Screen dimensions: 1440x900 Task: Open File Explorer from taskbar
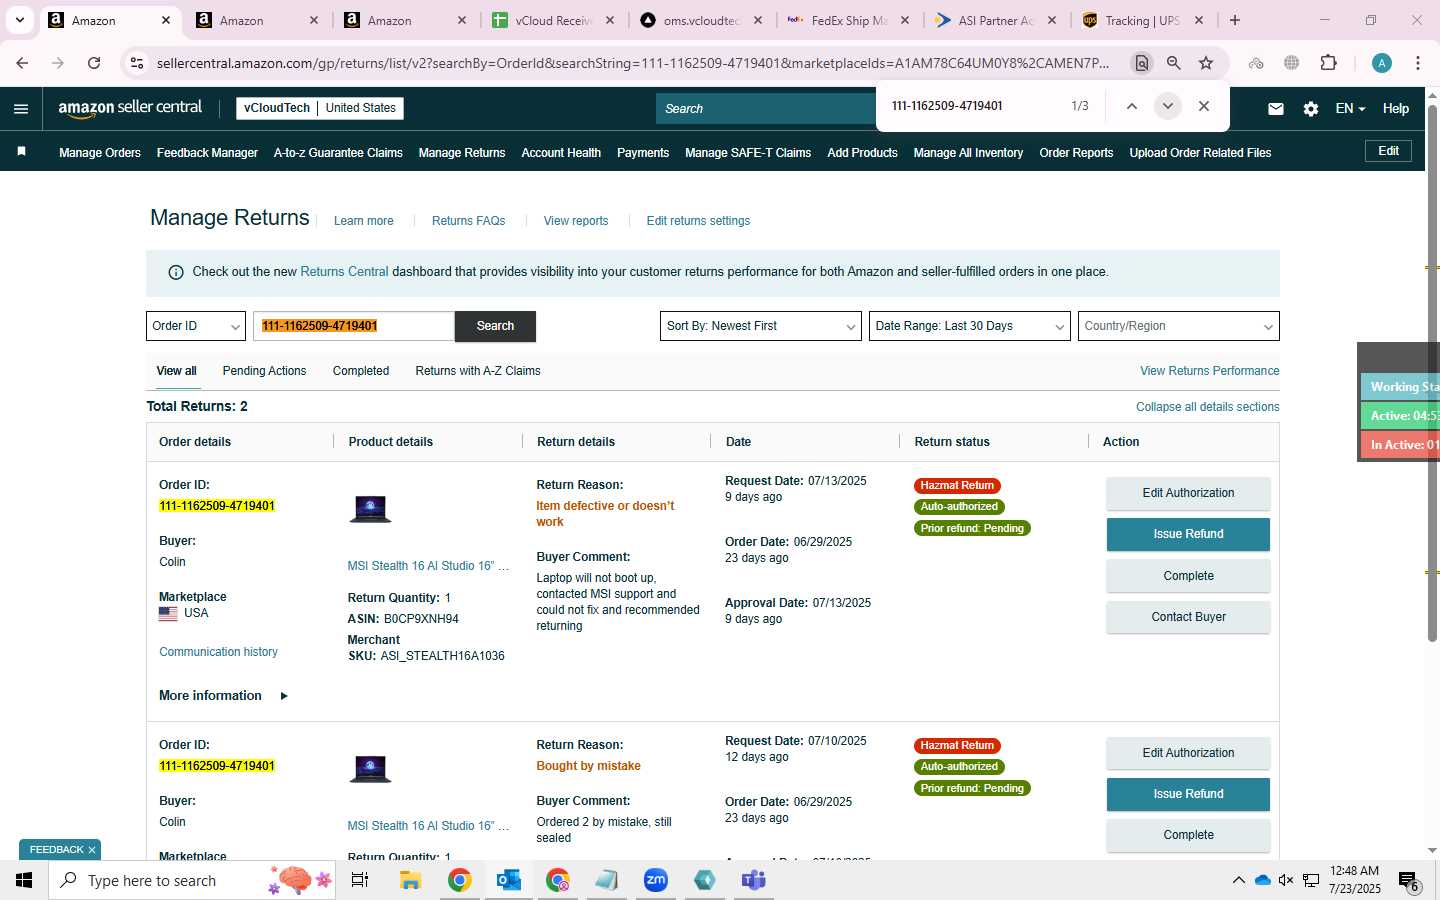coord(410,880)
